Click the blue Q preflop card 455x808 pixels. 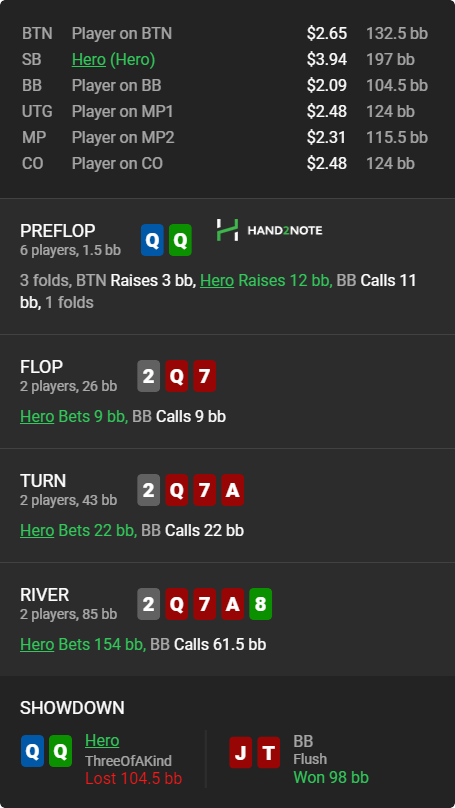click(x=153, y=240)
